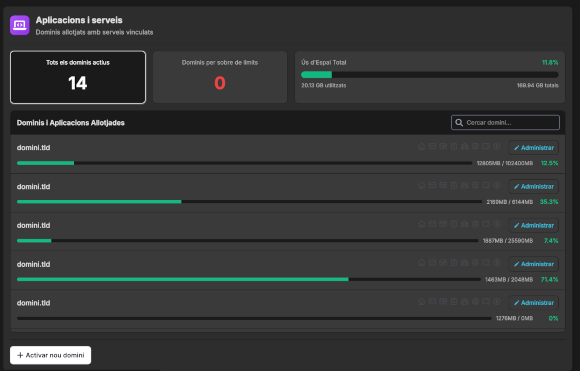Click the 35.3% domain usage bar
580x371 pixels.
pyautogui.click(x=249, y=202)
